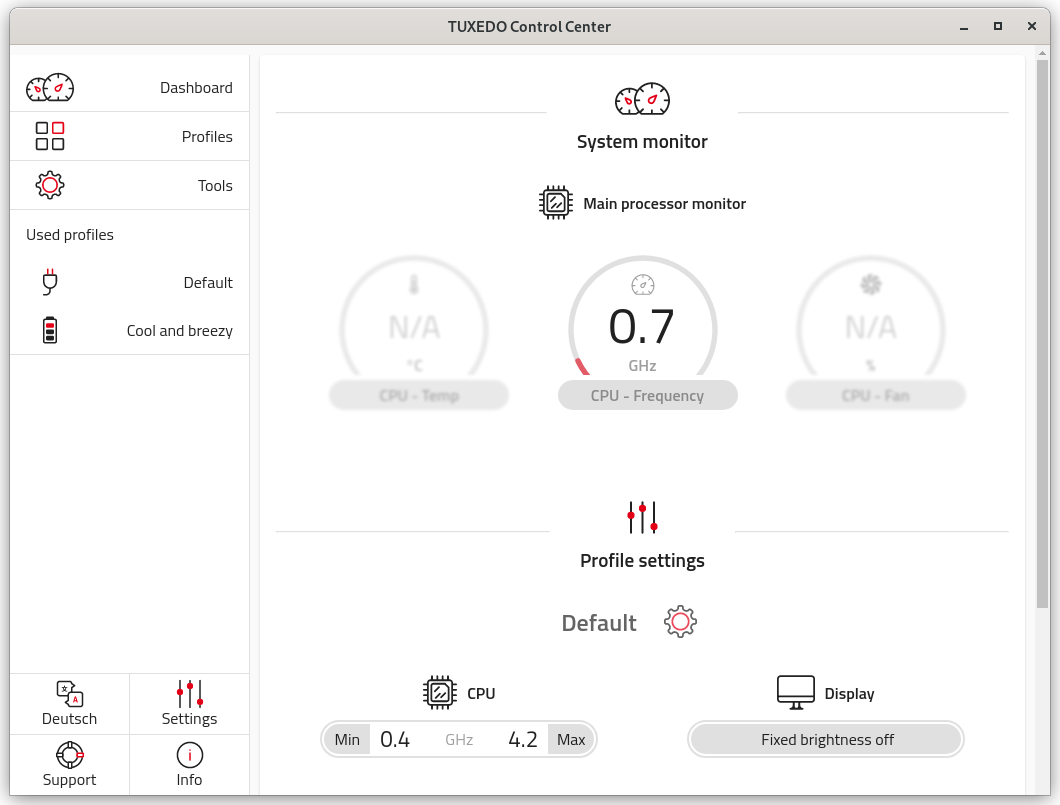Image resolution: width=1060 pixels, height=805 pixels.
Task: Click the Info circle icon
Action: pos(189,755)
